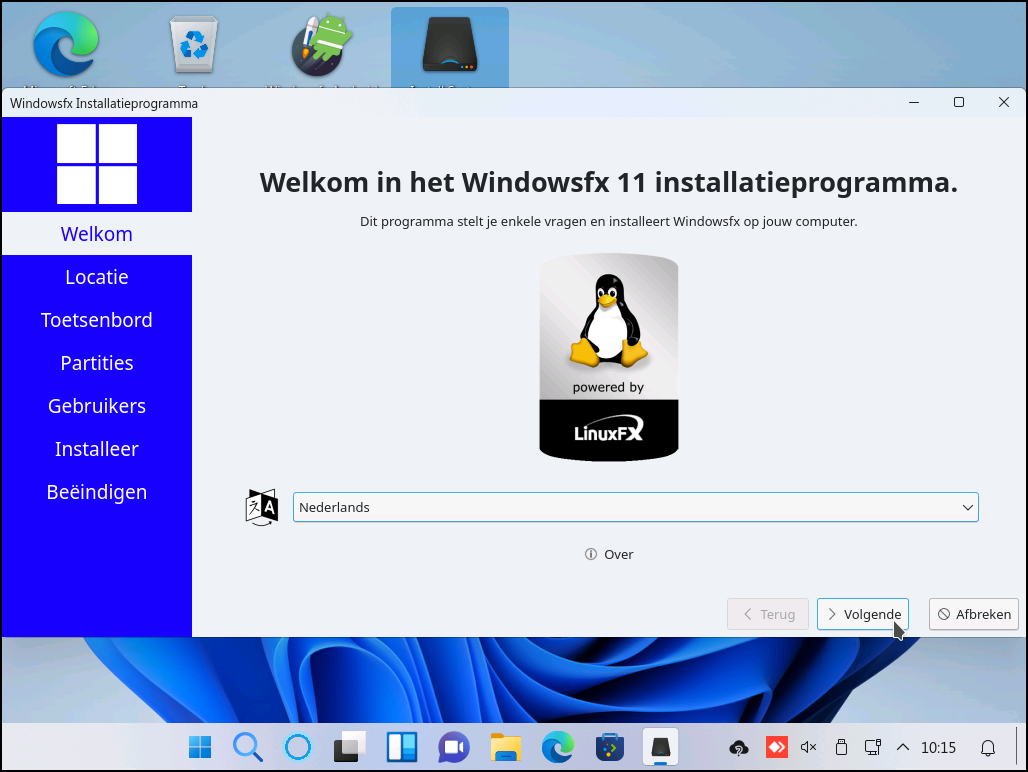Image resolution: width=1028 pixels, height=772 pixels.
Task: Go to the Locatie step
Action: pyautogui.click(x=97, y=277)
